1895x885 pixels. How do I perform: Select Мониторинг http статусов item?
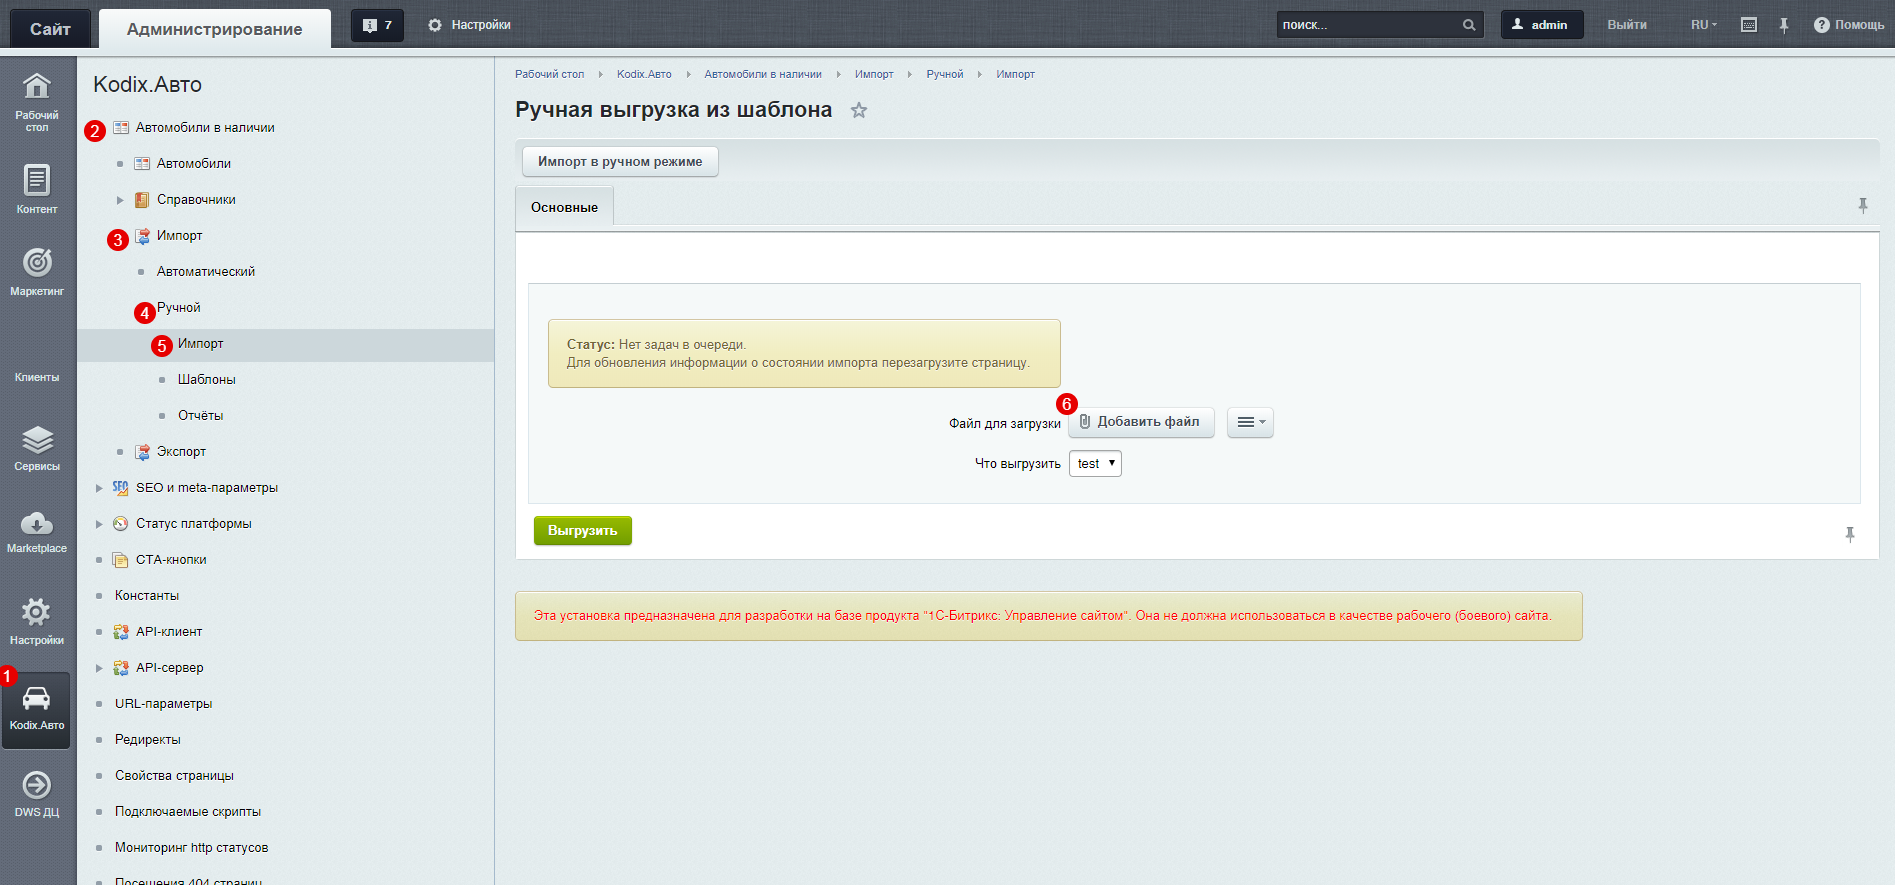tap(192, 848)
